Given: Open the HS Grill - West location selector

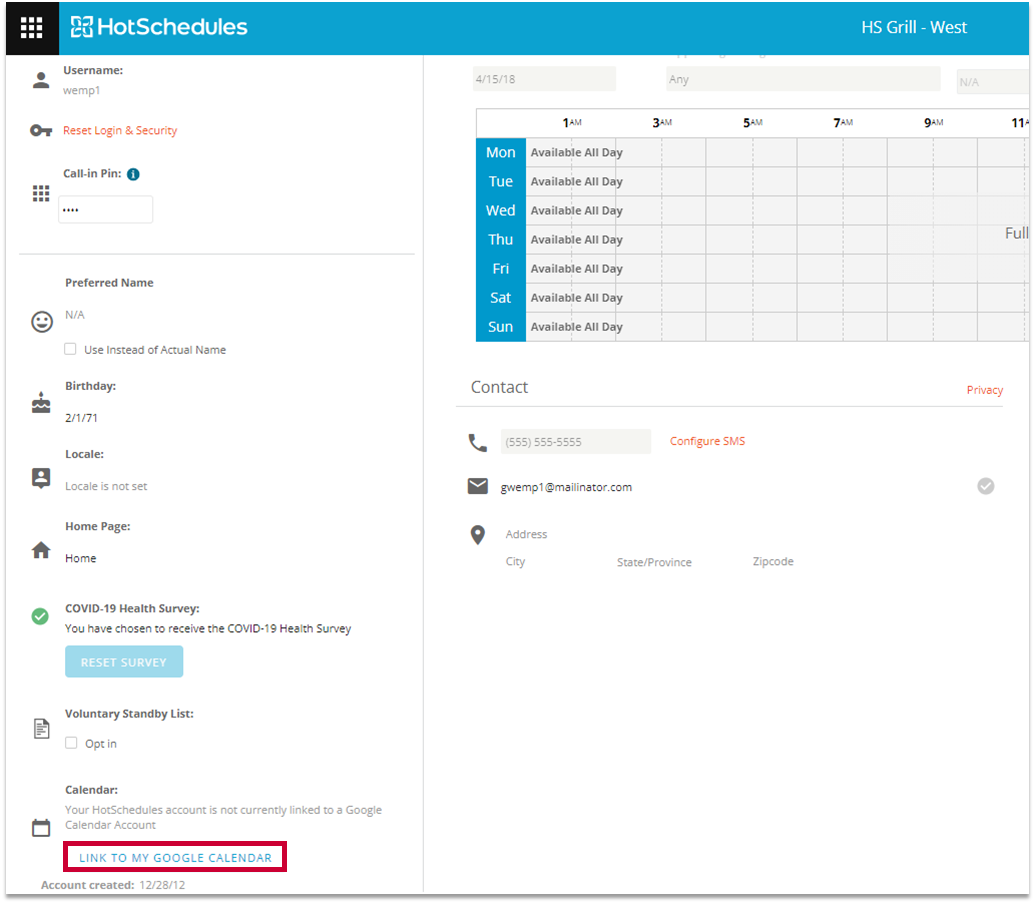Looking at the screenshot, I should pos(913,28).
